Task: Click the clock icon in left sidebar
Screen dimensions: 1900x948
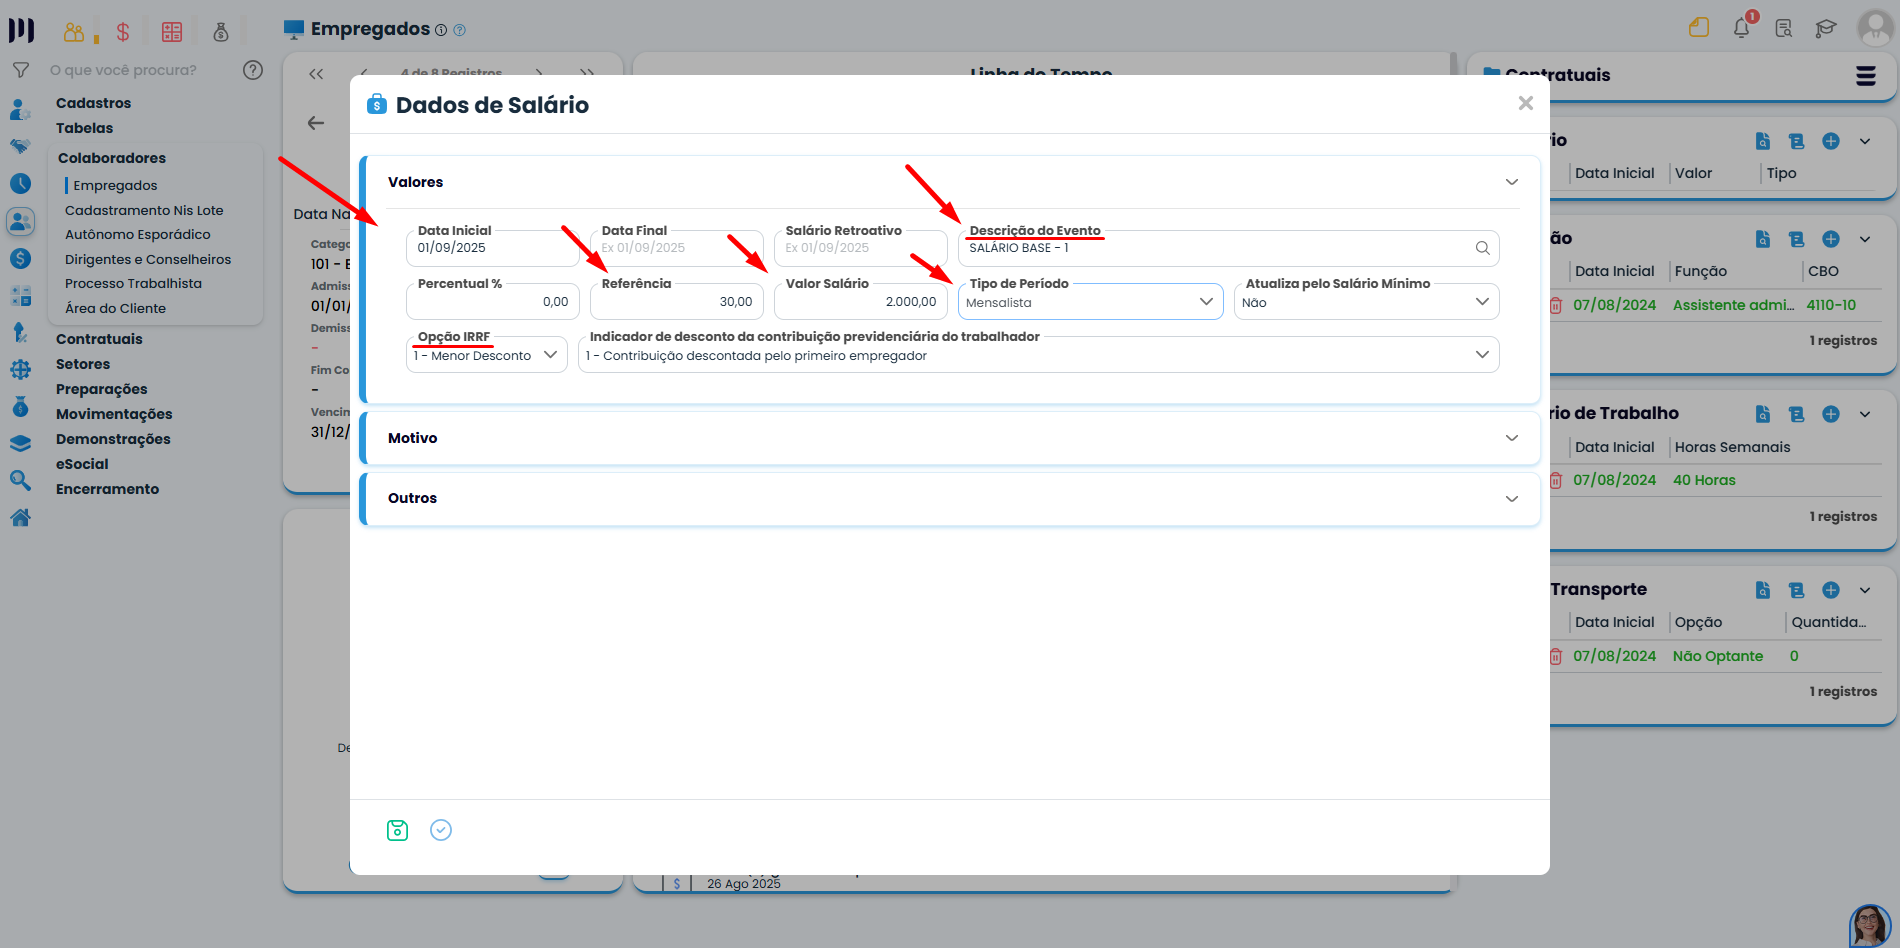Action: coord(20,184)
